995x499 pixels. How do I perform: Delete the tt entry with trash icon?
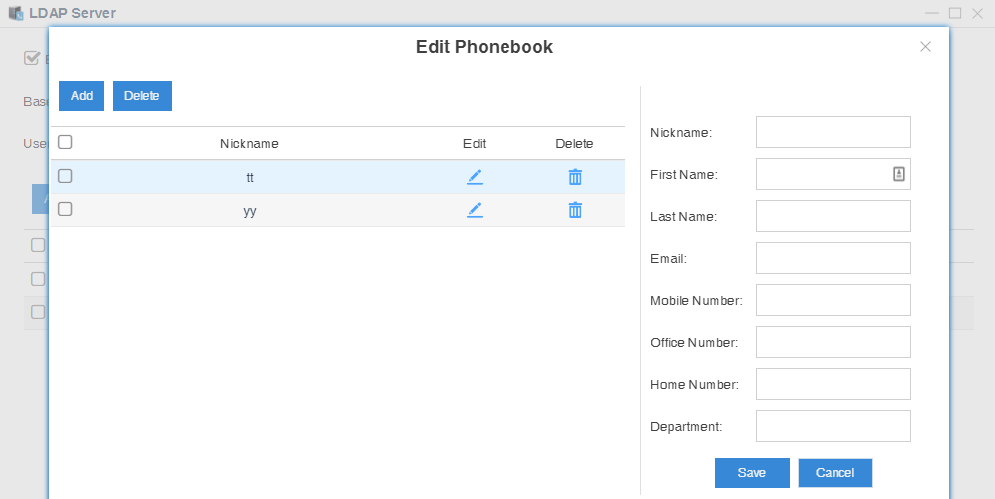pos(575,177)
